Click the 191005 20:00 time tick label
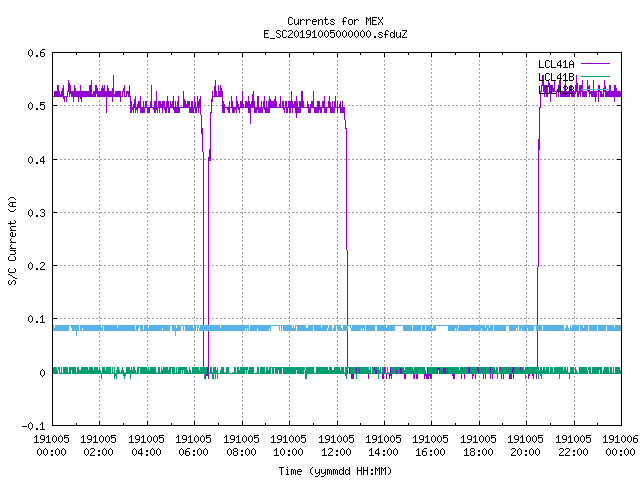Screen dimensions: 640x480 click(x=526, y=446)
